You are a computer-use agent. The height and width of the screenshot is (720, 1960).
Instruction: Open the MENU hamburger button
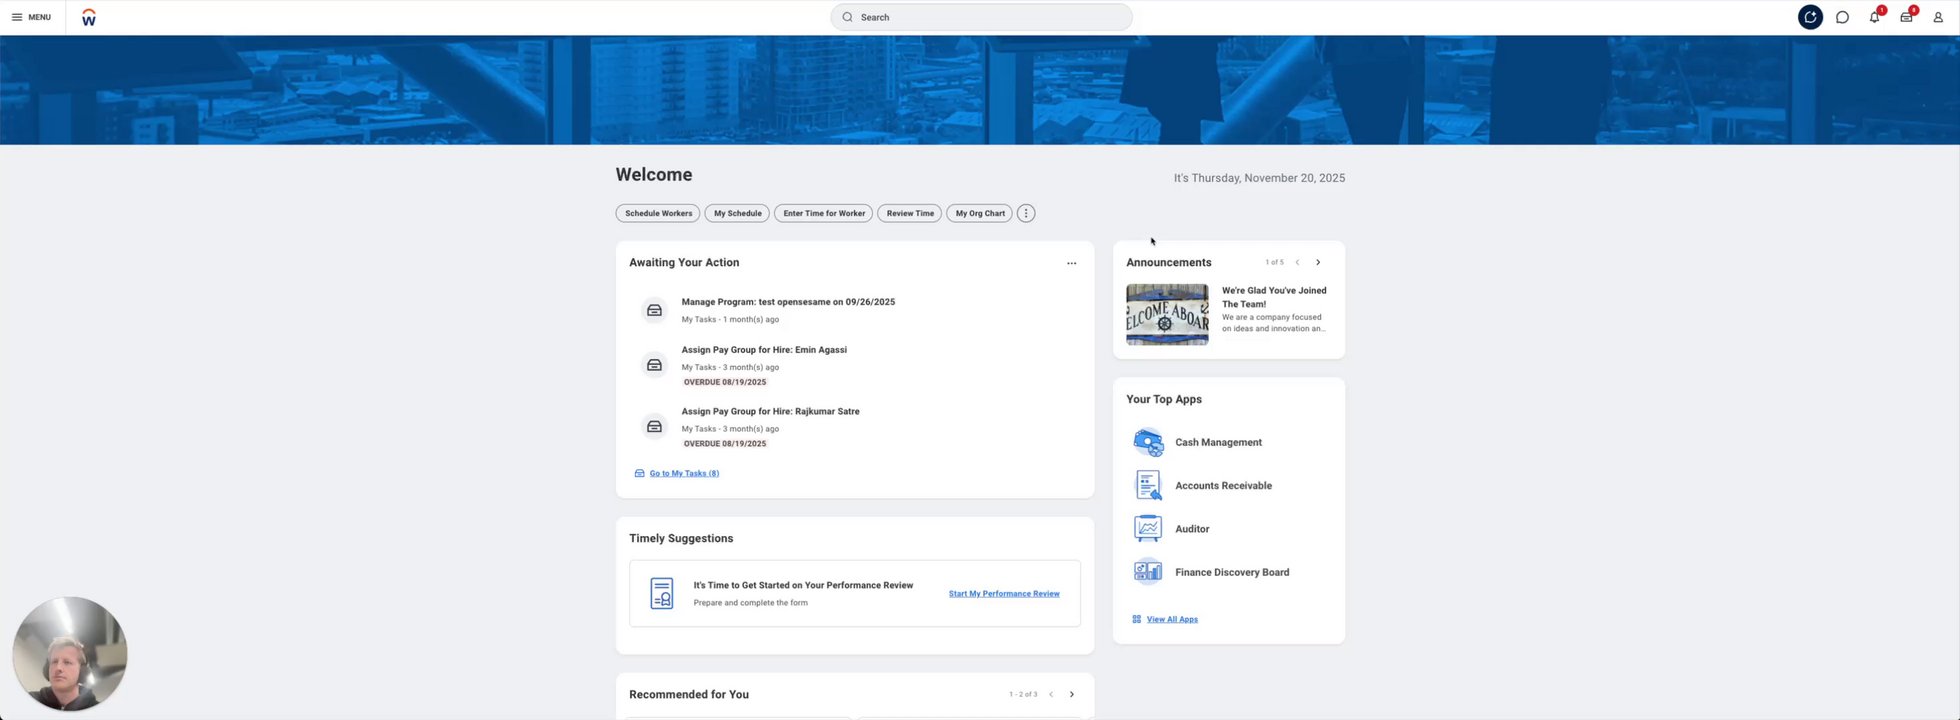point(31,17)
